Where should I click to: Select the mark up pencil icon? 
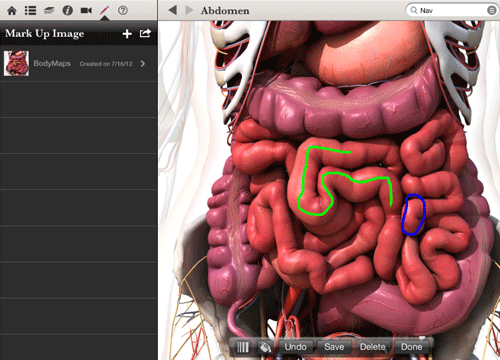(104, 10)
